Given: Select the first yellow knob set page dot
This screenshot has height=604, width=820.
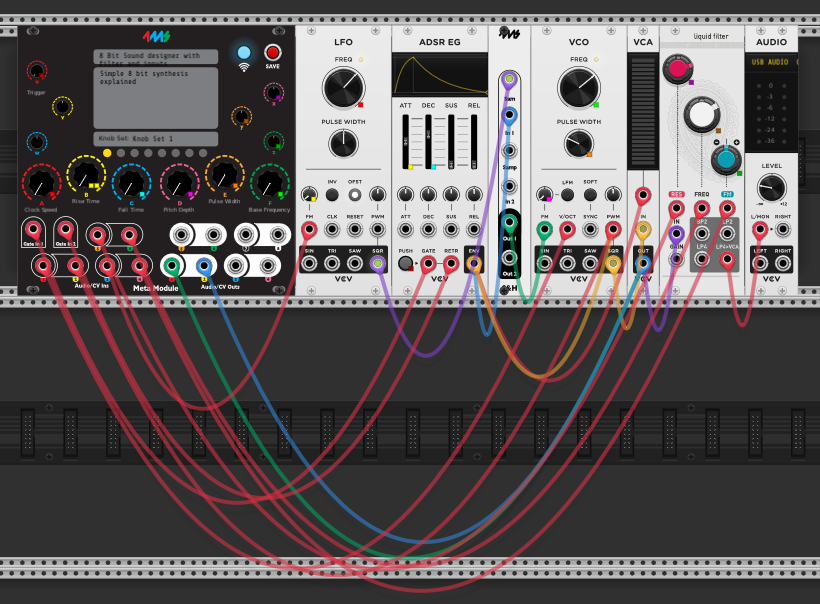Looking at the screenshot, I should click(107, 153).
